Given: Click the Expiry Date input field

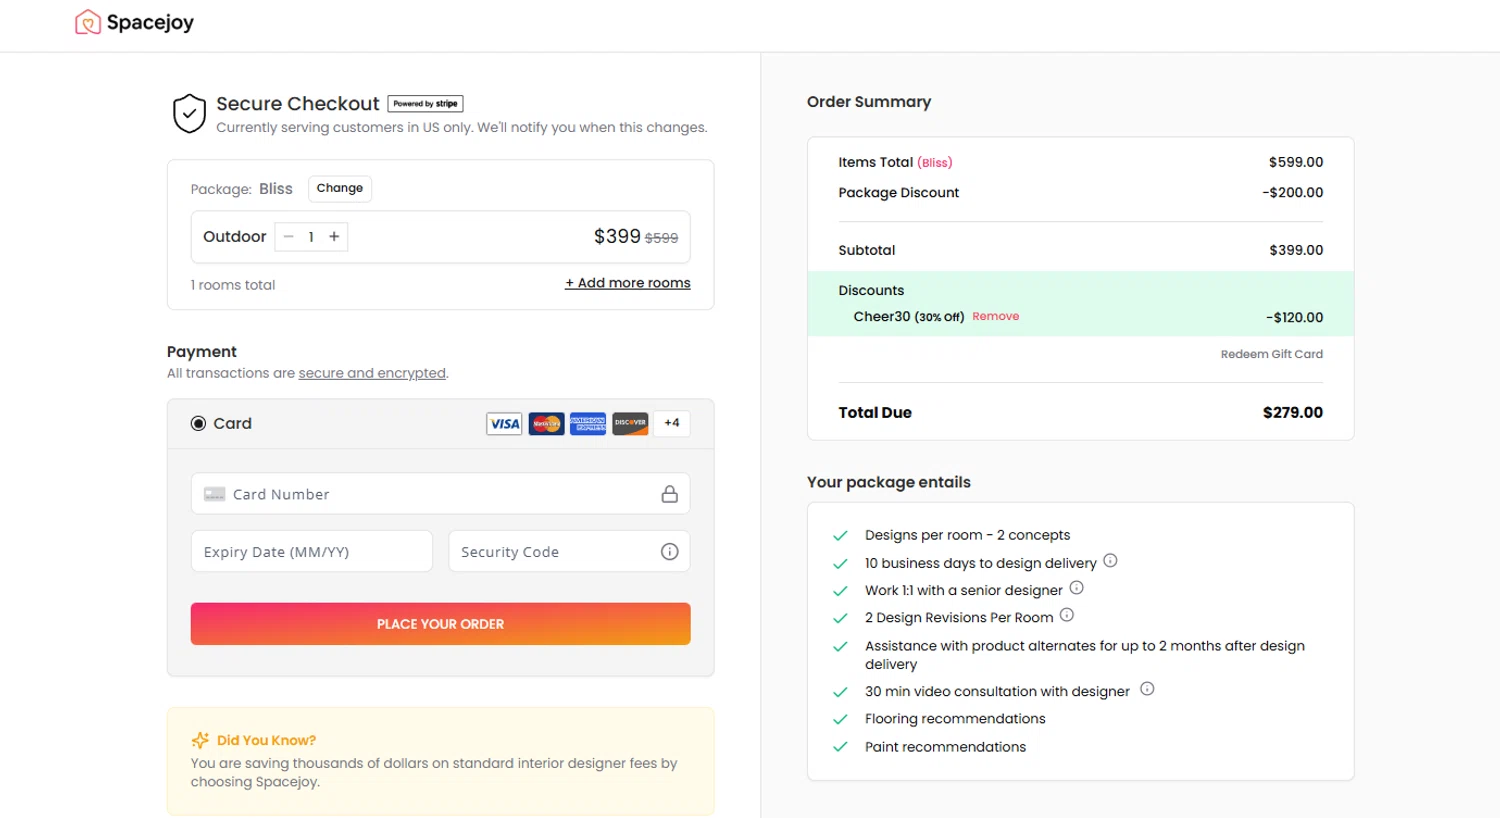Looking at the screenshot, I should click(312, 552).
